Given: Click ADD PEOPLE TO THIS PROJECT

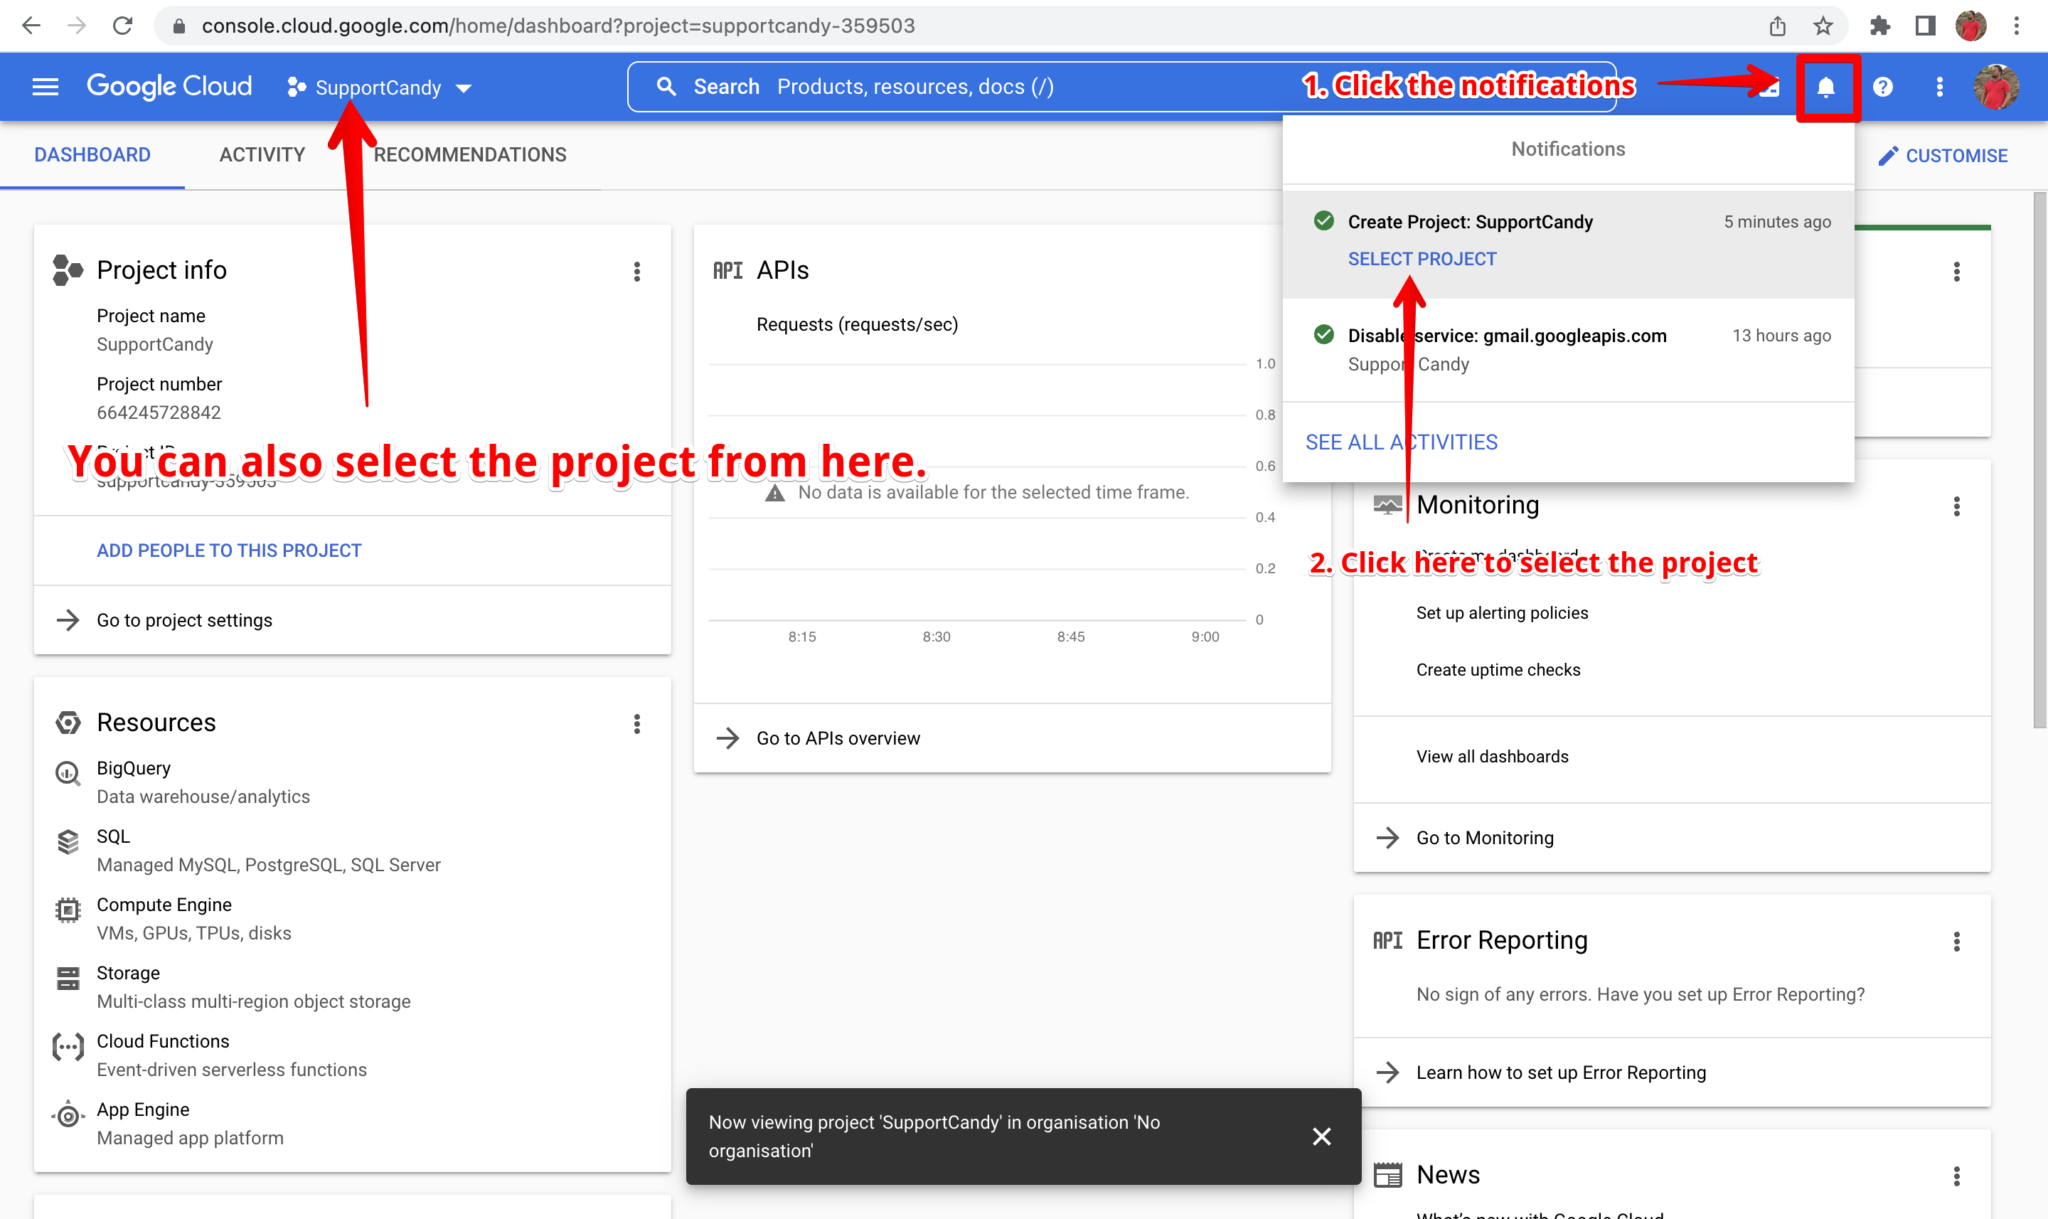Looking at the screenshot, I should tap(228, 550).
